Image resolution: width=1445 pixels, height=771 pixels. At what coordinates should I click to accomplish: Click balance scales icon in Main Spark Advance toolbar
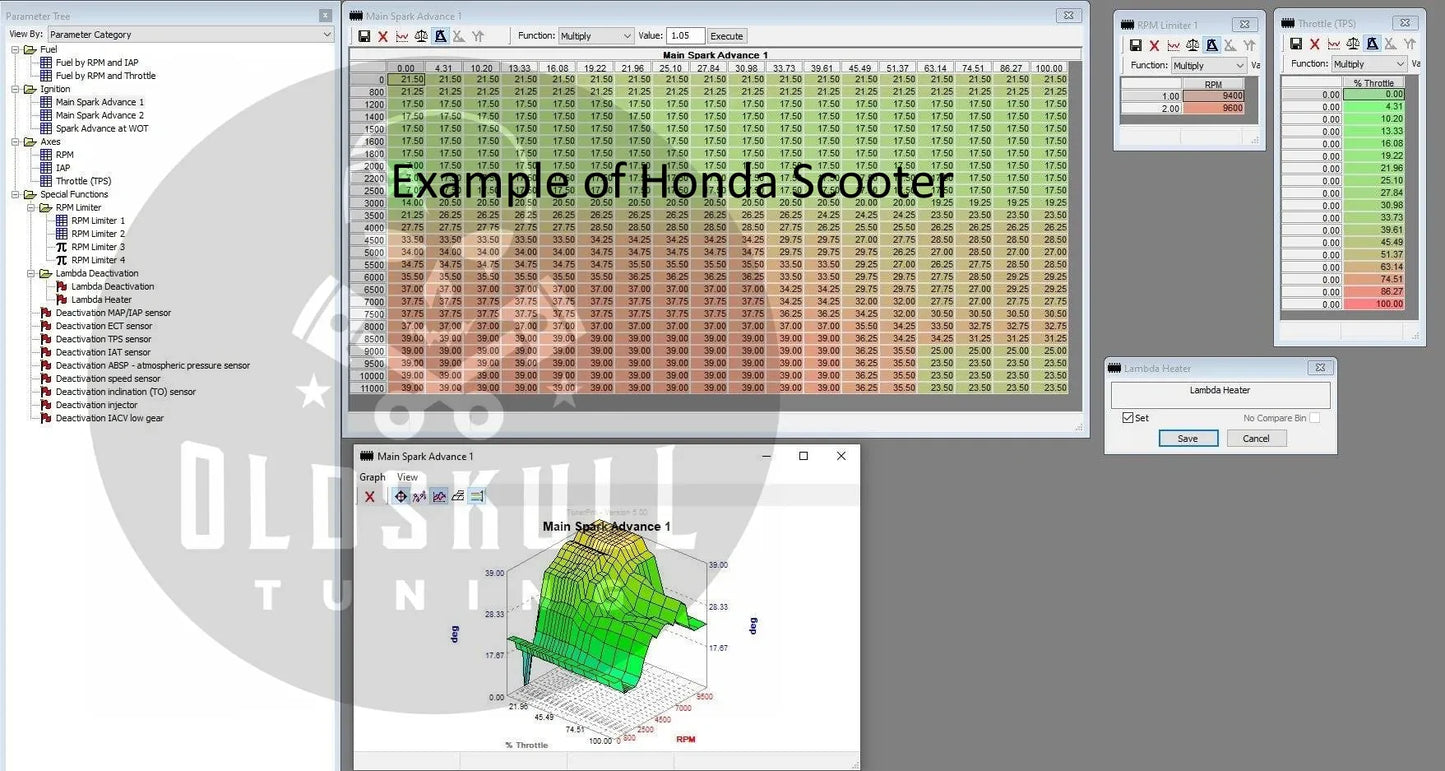pyautogui.click(x=421, y=36)
